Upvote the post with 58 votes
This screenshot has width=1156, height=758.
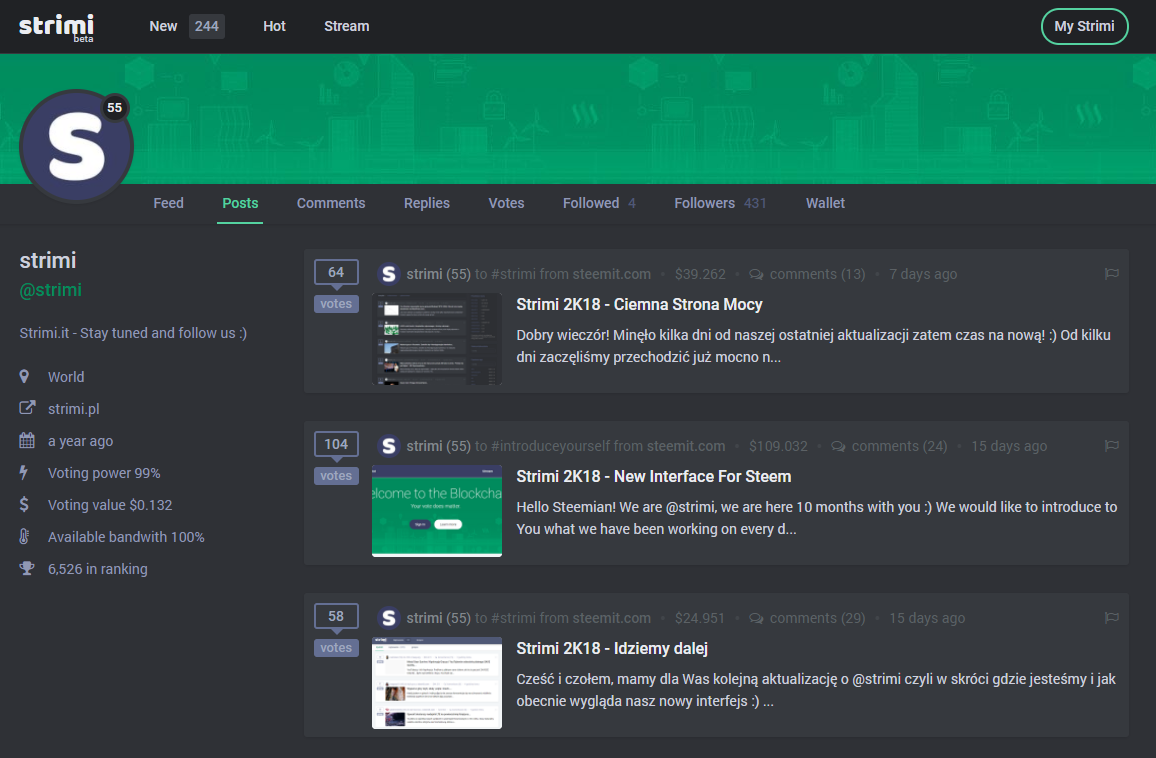(x=336, y=616)
